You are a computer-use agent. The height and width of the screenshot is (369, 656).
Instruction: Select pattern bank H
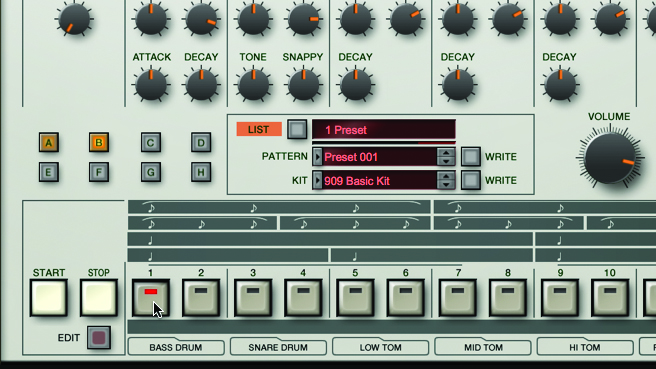click(201, 172)
